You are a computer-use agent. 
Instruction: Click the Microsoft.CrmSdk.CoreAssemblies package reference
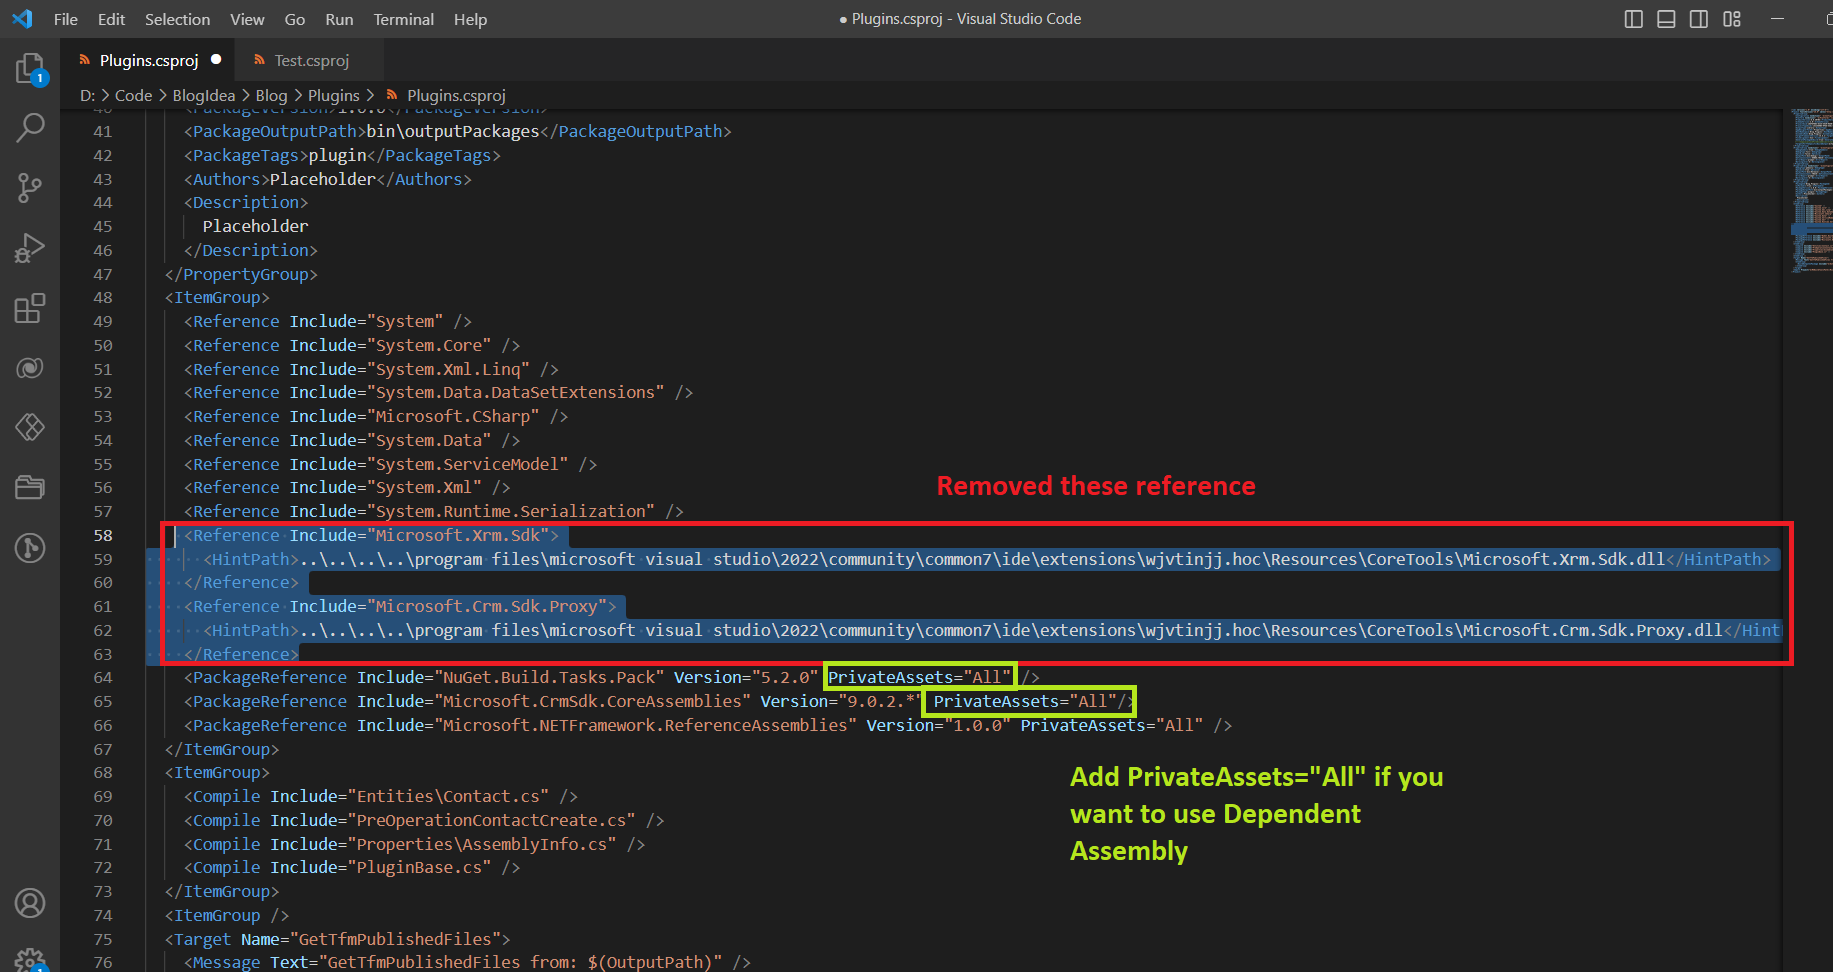[x=660, y=702]
